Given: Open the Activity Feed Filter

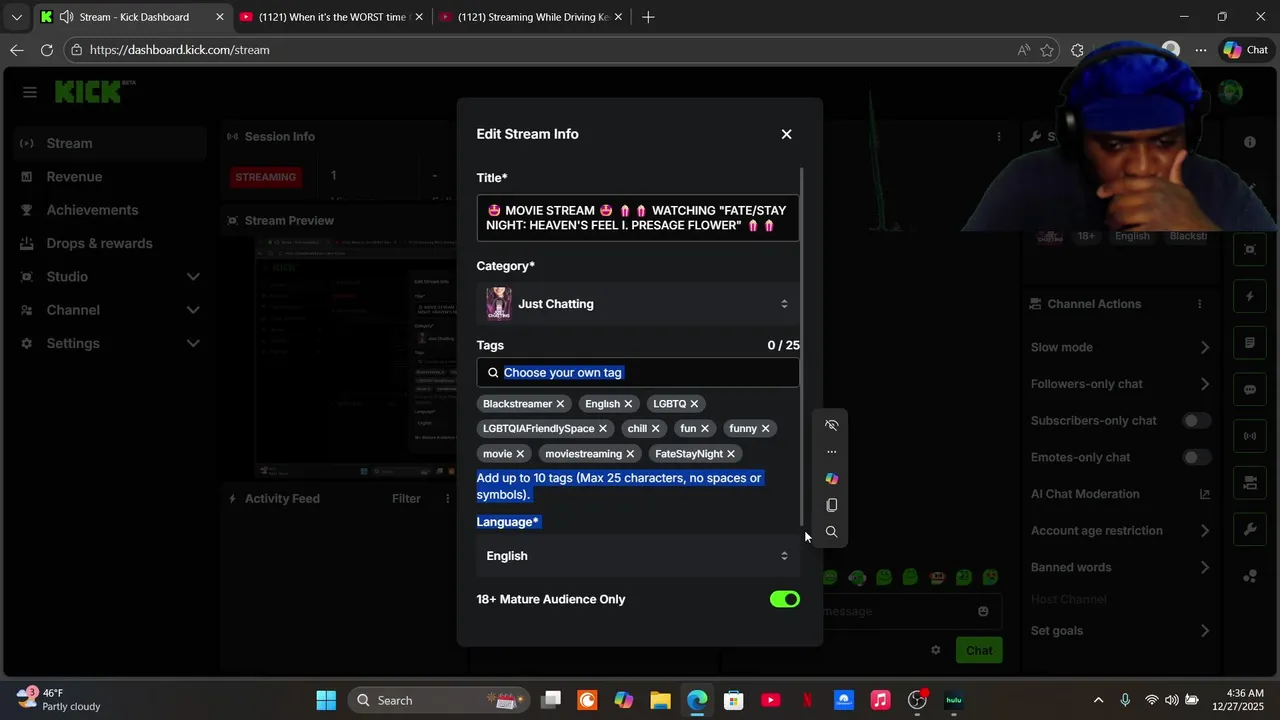Looking at the screenshot, I should click(406, 499).
